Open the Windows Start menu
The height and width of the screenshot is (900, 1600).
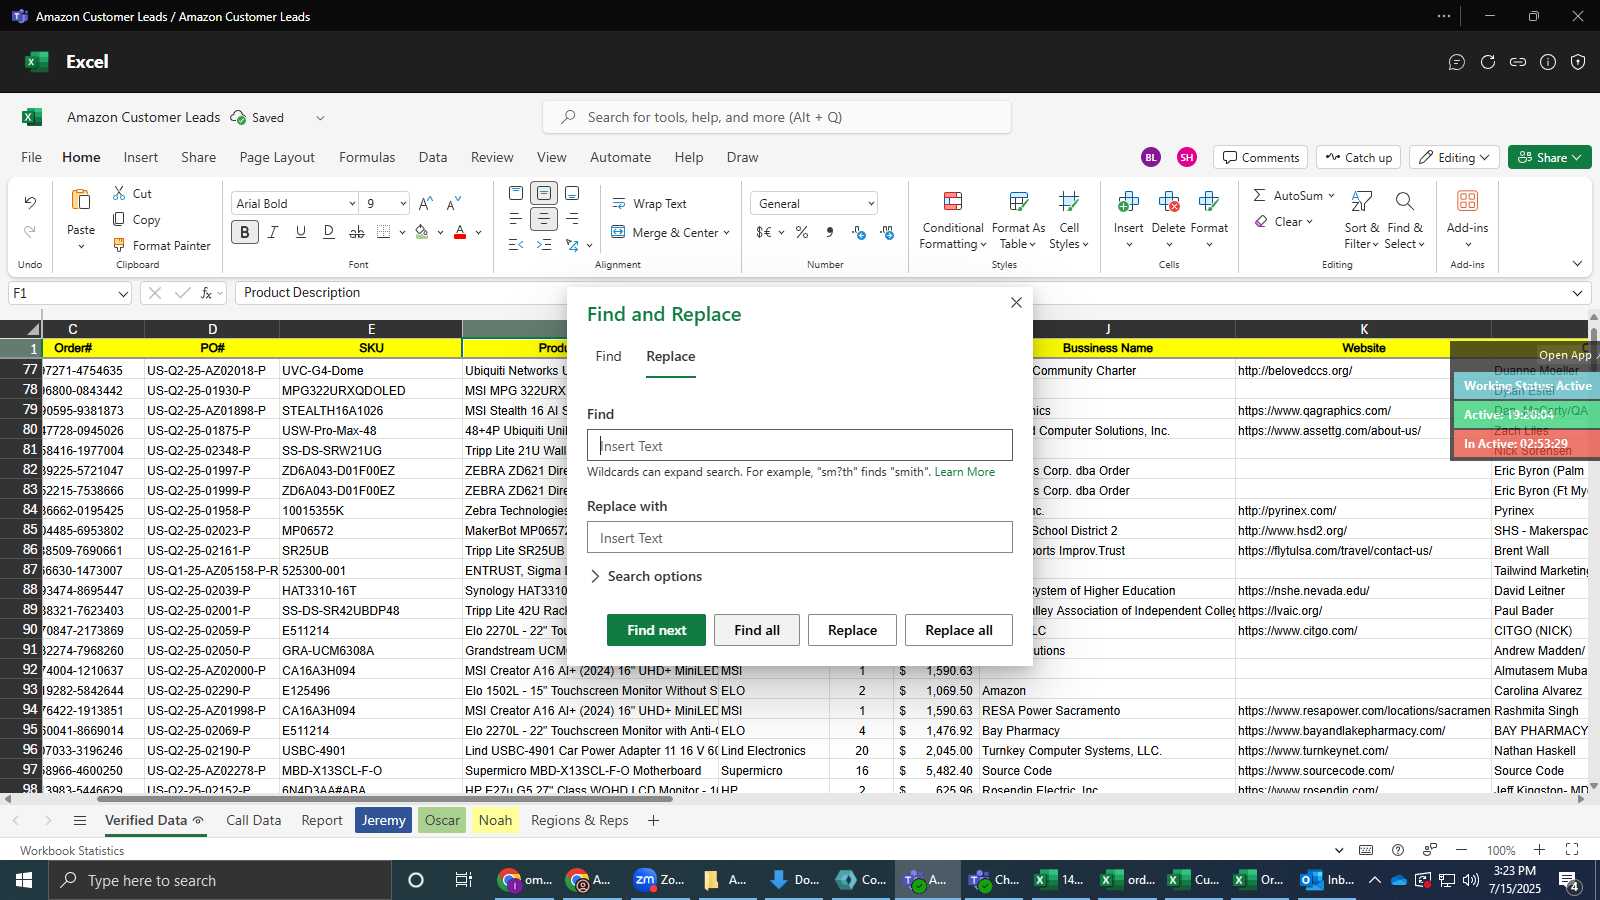click(24, 880)
